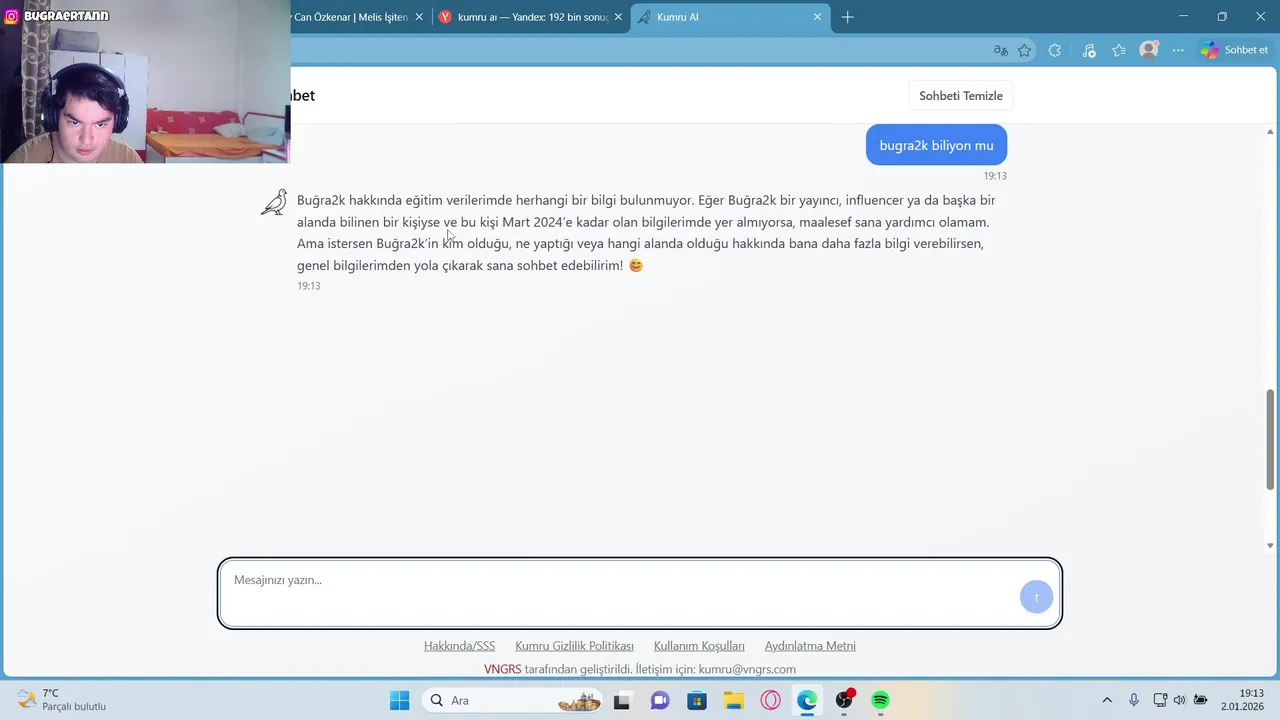Open the Kumru Gizlilik Politikası link
The width and height of the screenshot is (1280, 720).
[x=574, y=646]
